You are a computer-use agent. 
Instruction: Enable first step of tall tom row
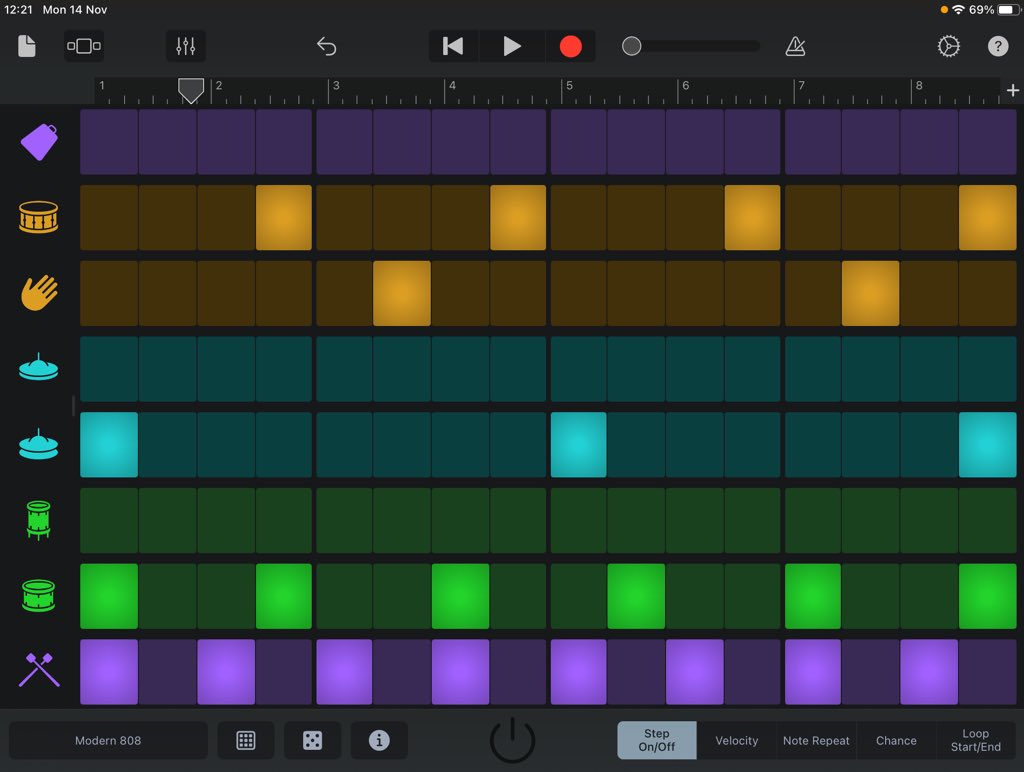click(109, 521)
